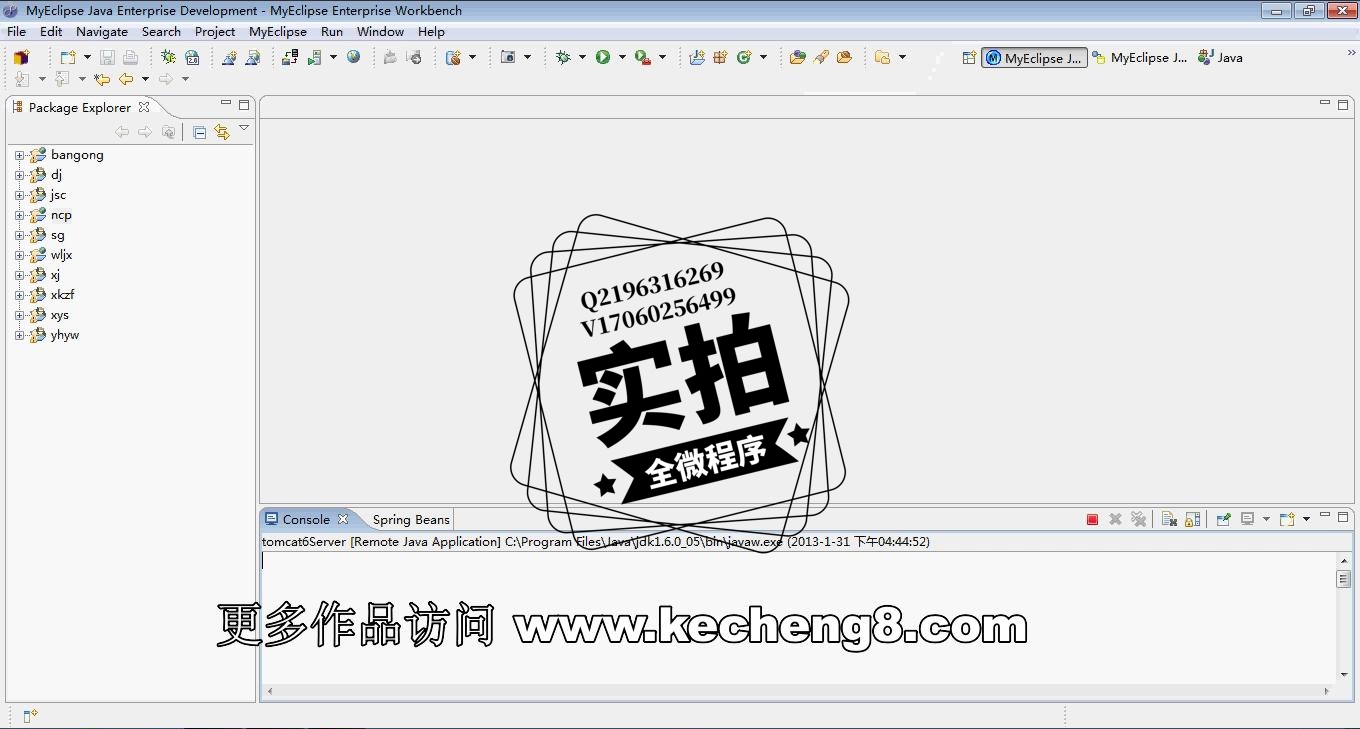Screen dimensions: 1360x729
Task: Close the Package Explorer tab with its X
Action: click(x=144, y=107)
